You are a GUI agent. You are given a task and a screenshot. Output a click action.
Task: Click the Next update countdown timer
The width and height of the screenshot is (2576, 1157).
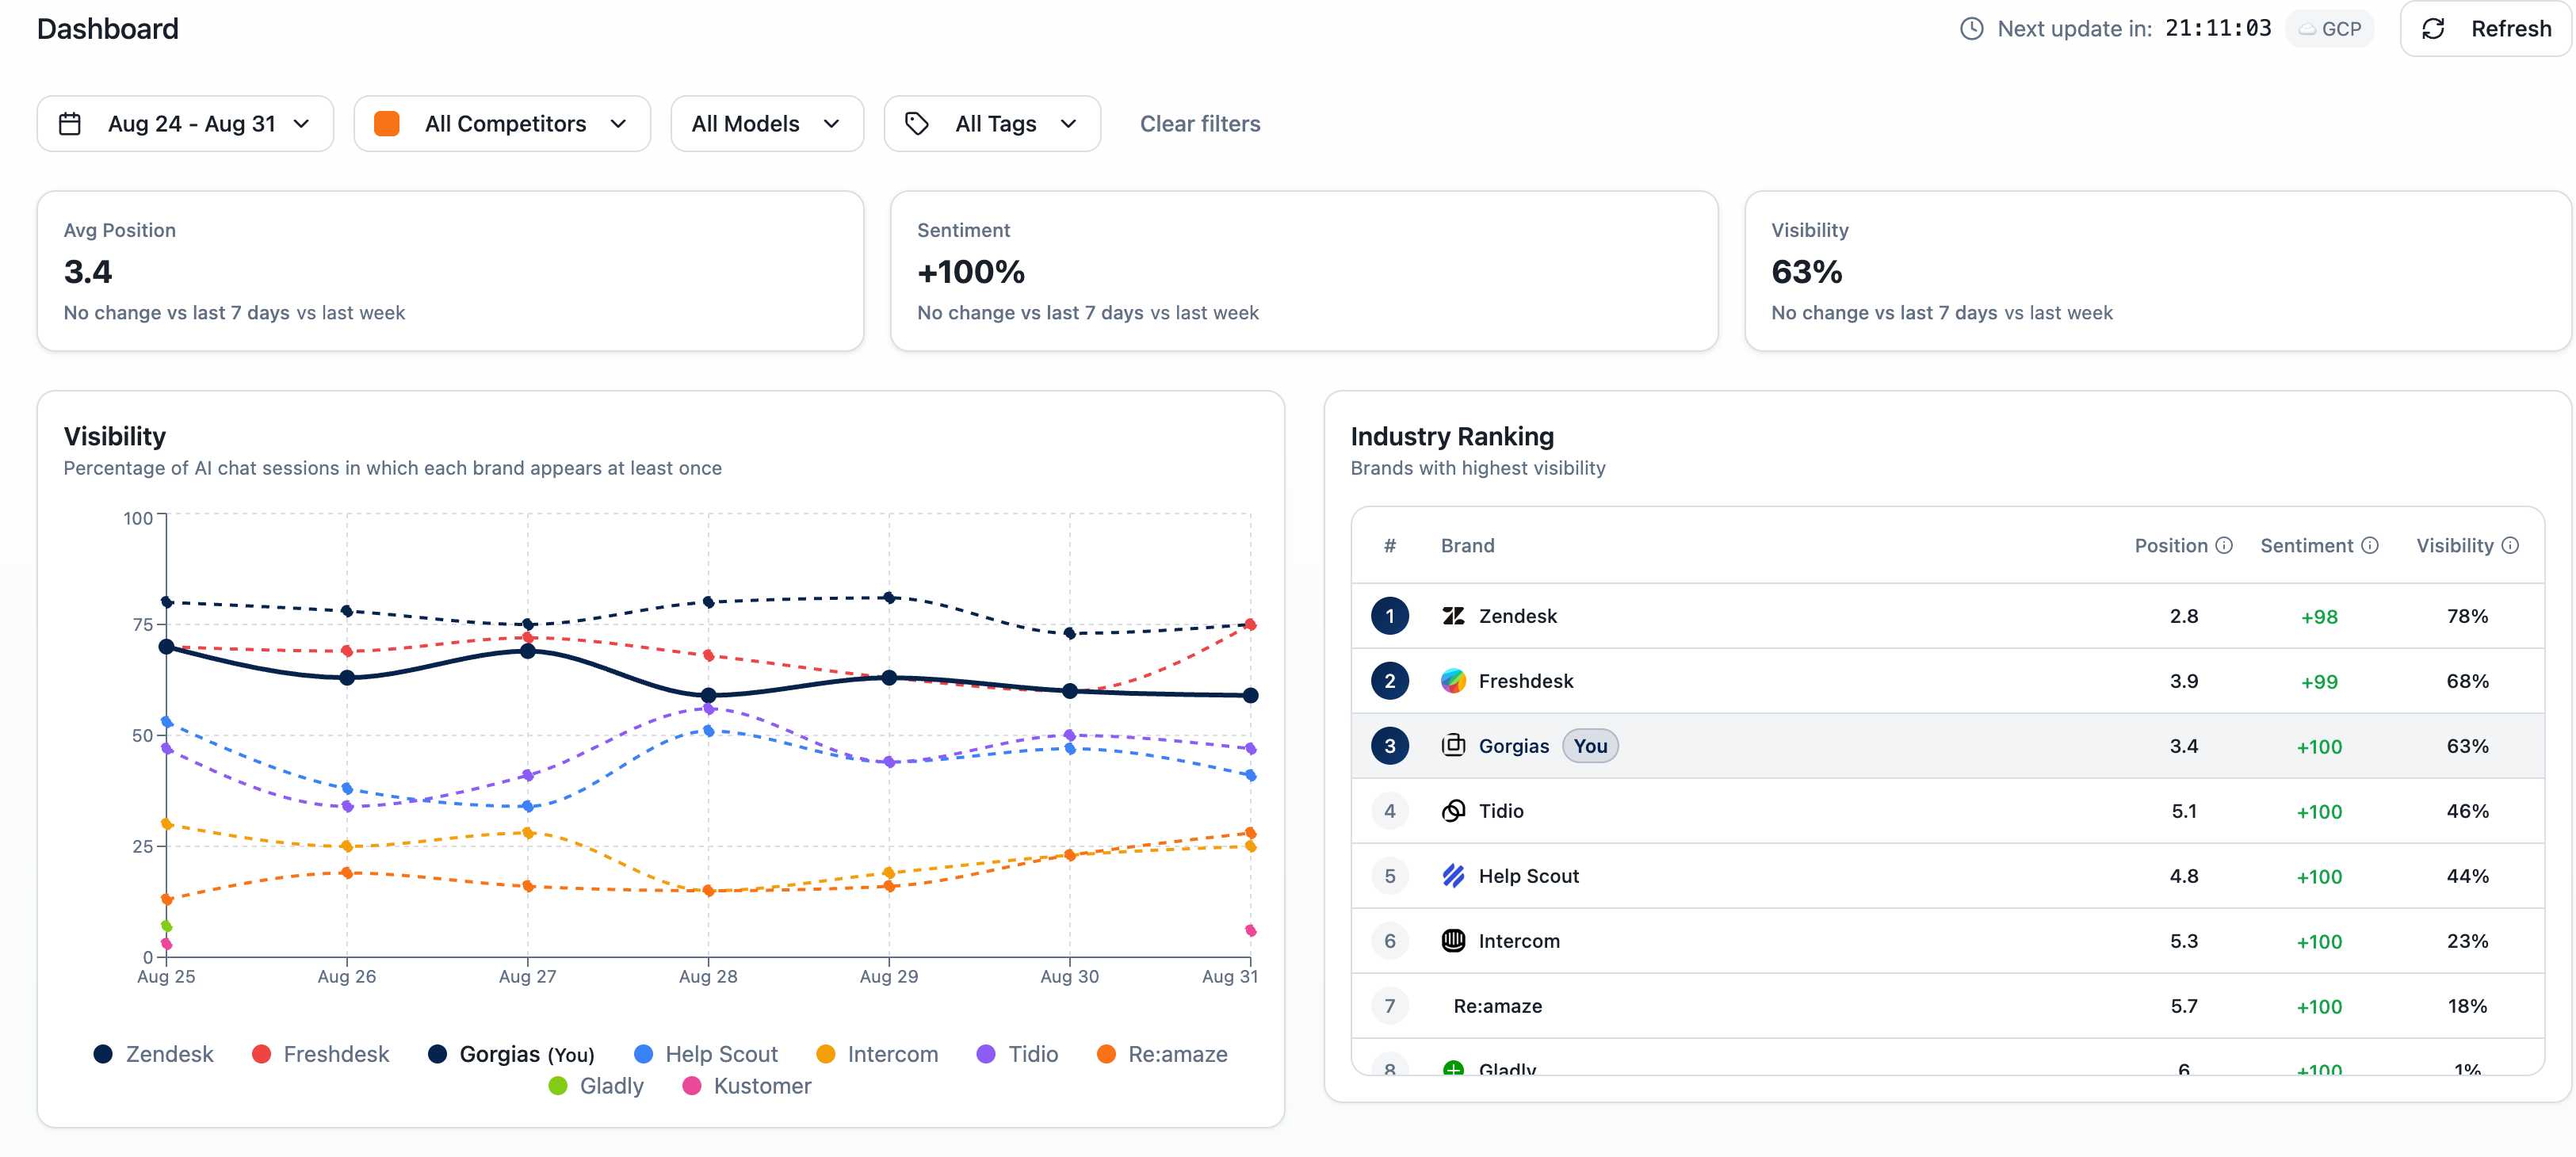pyautogui.click(x=2218, y=29)
